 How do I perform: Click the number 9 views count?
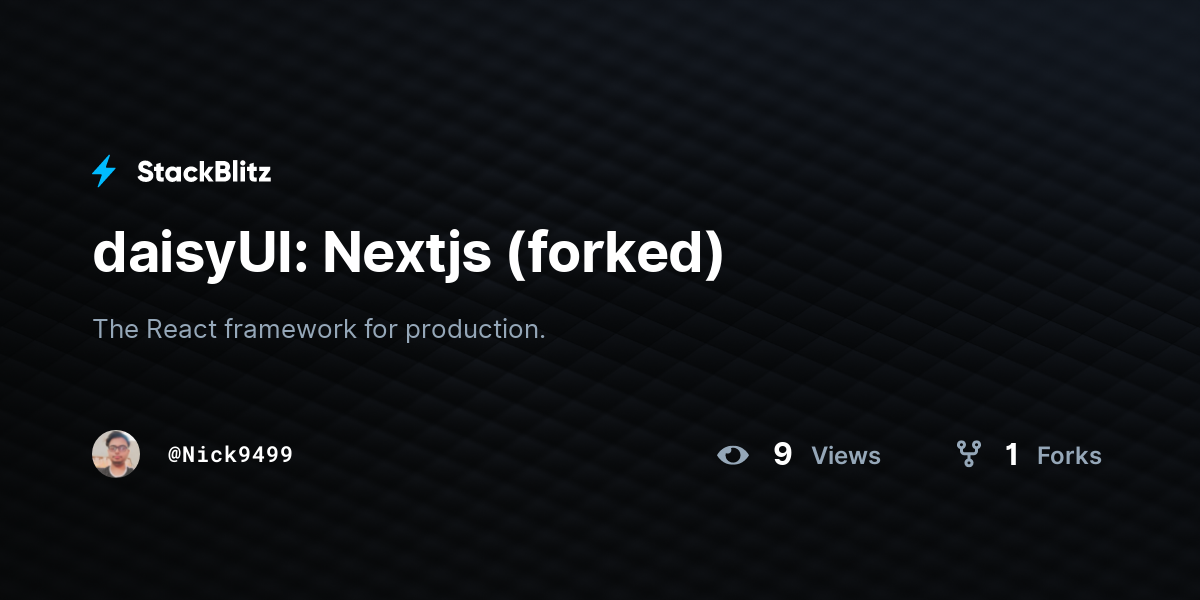pyautogui.click(x=783, y=455)
